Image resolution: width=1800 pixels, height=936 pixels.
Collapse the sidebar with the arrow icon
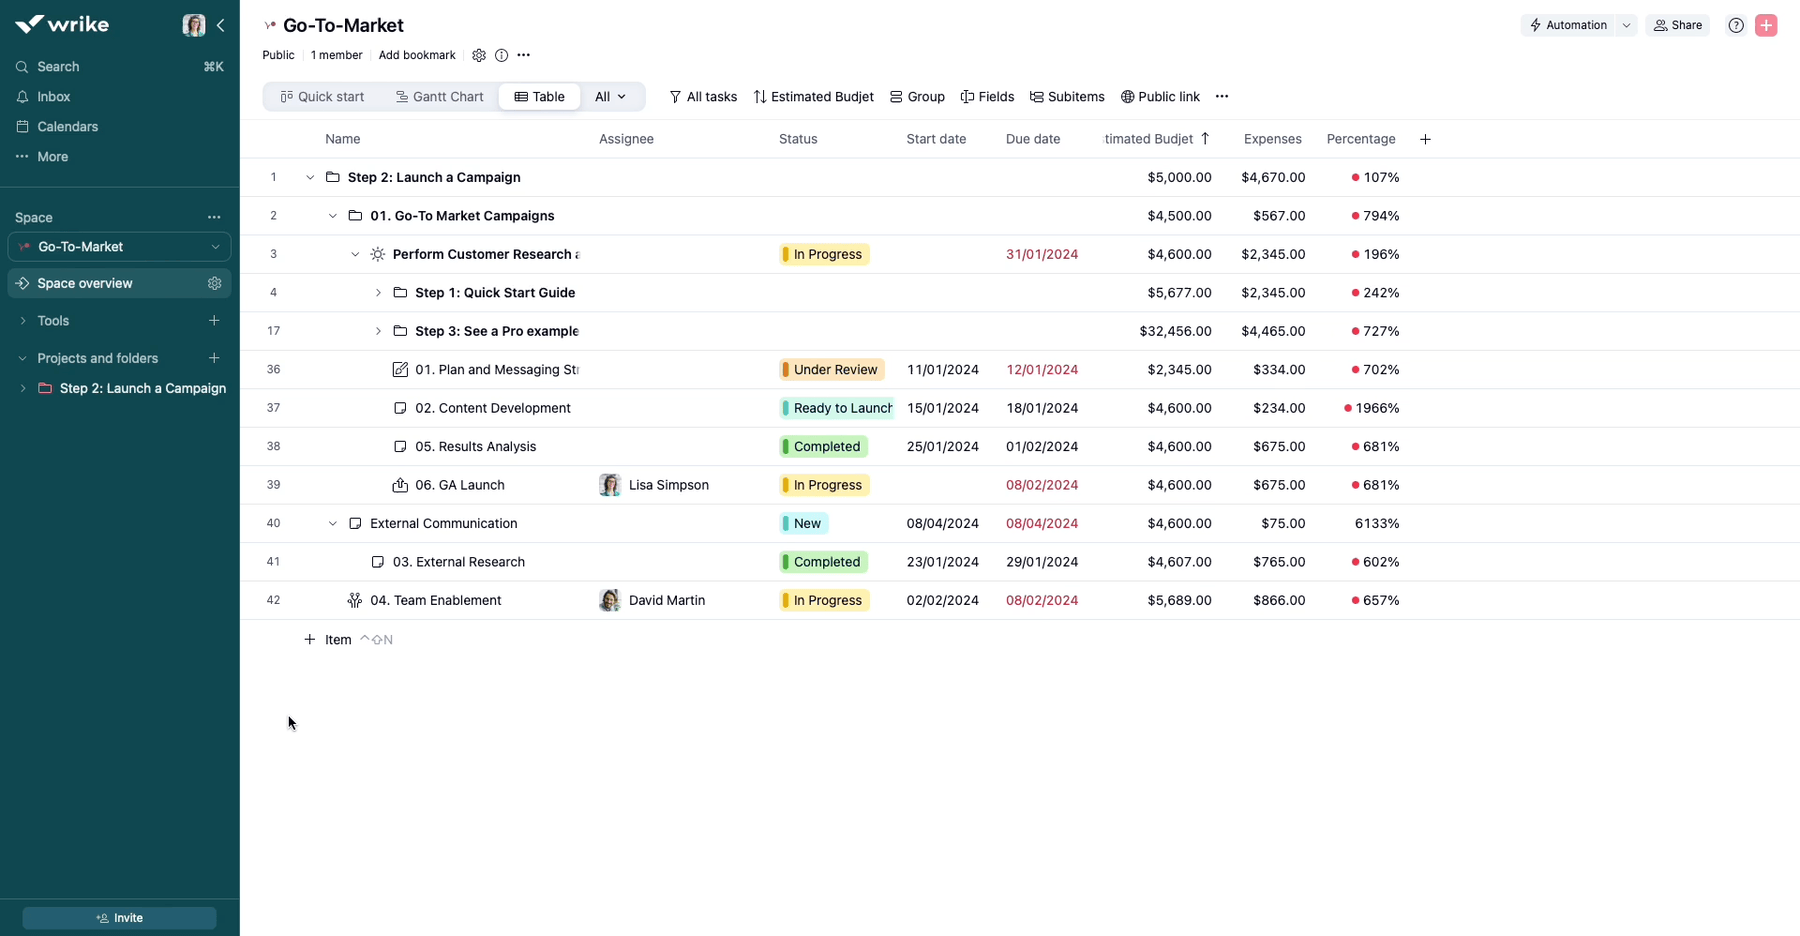point(221,25)
